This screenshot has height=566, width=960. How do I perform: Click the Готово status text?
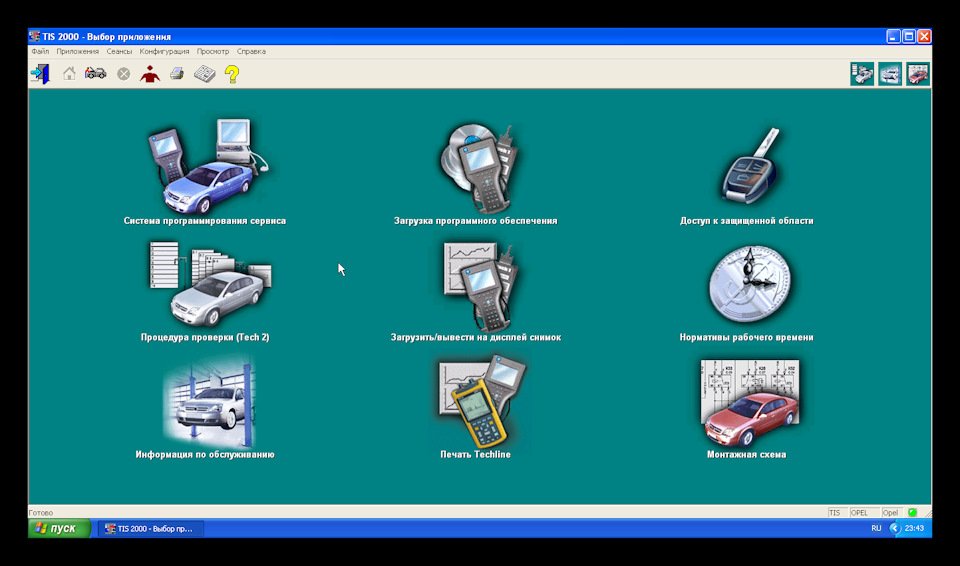click(x=41, y=513)
